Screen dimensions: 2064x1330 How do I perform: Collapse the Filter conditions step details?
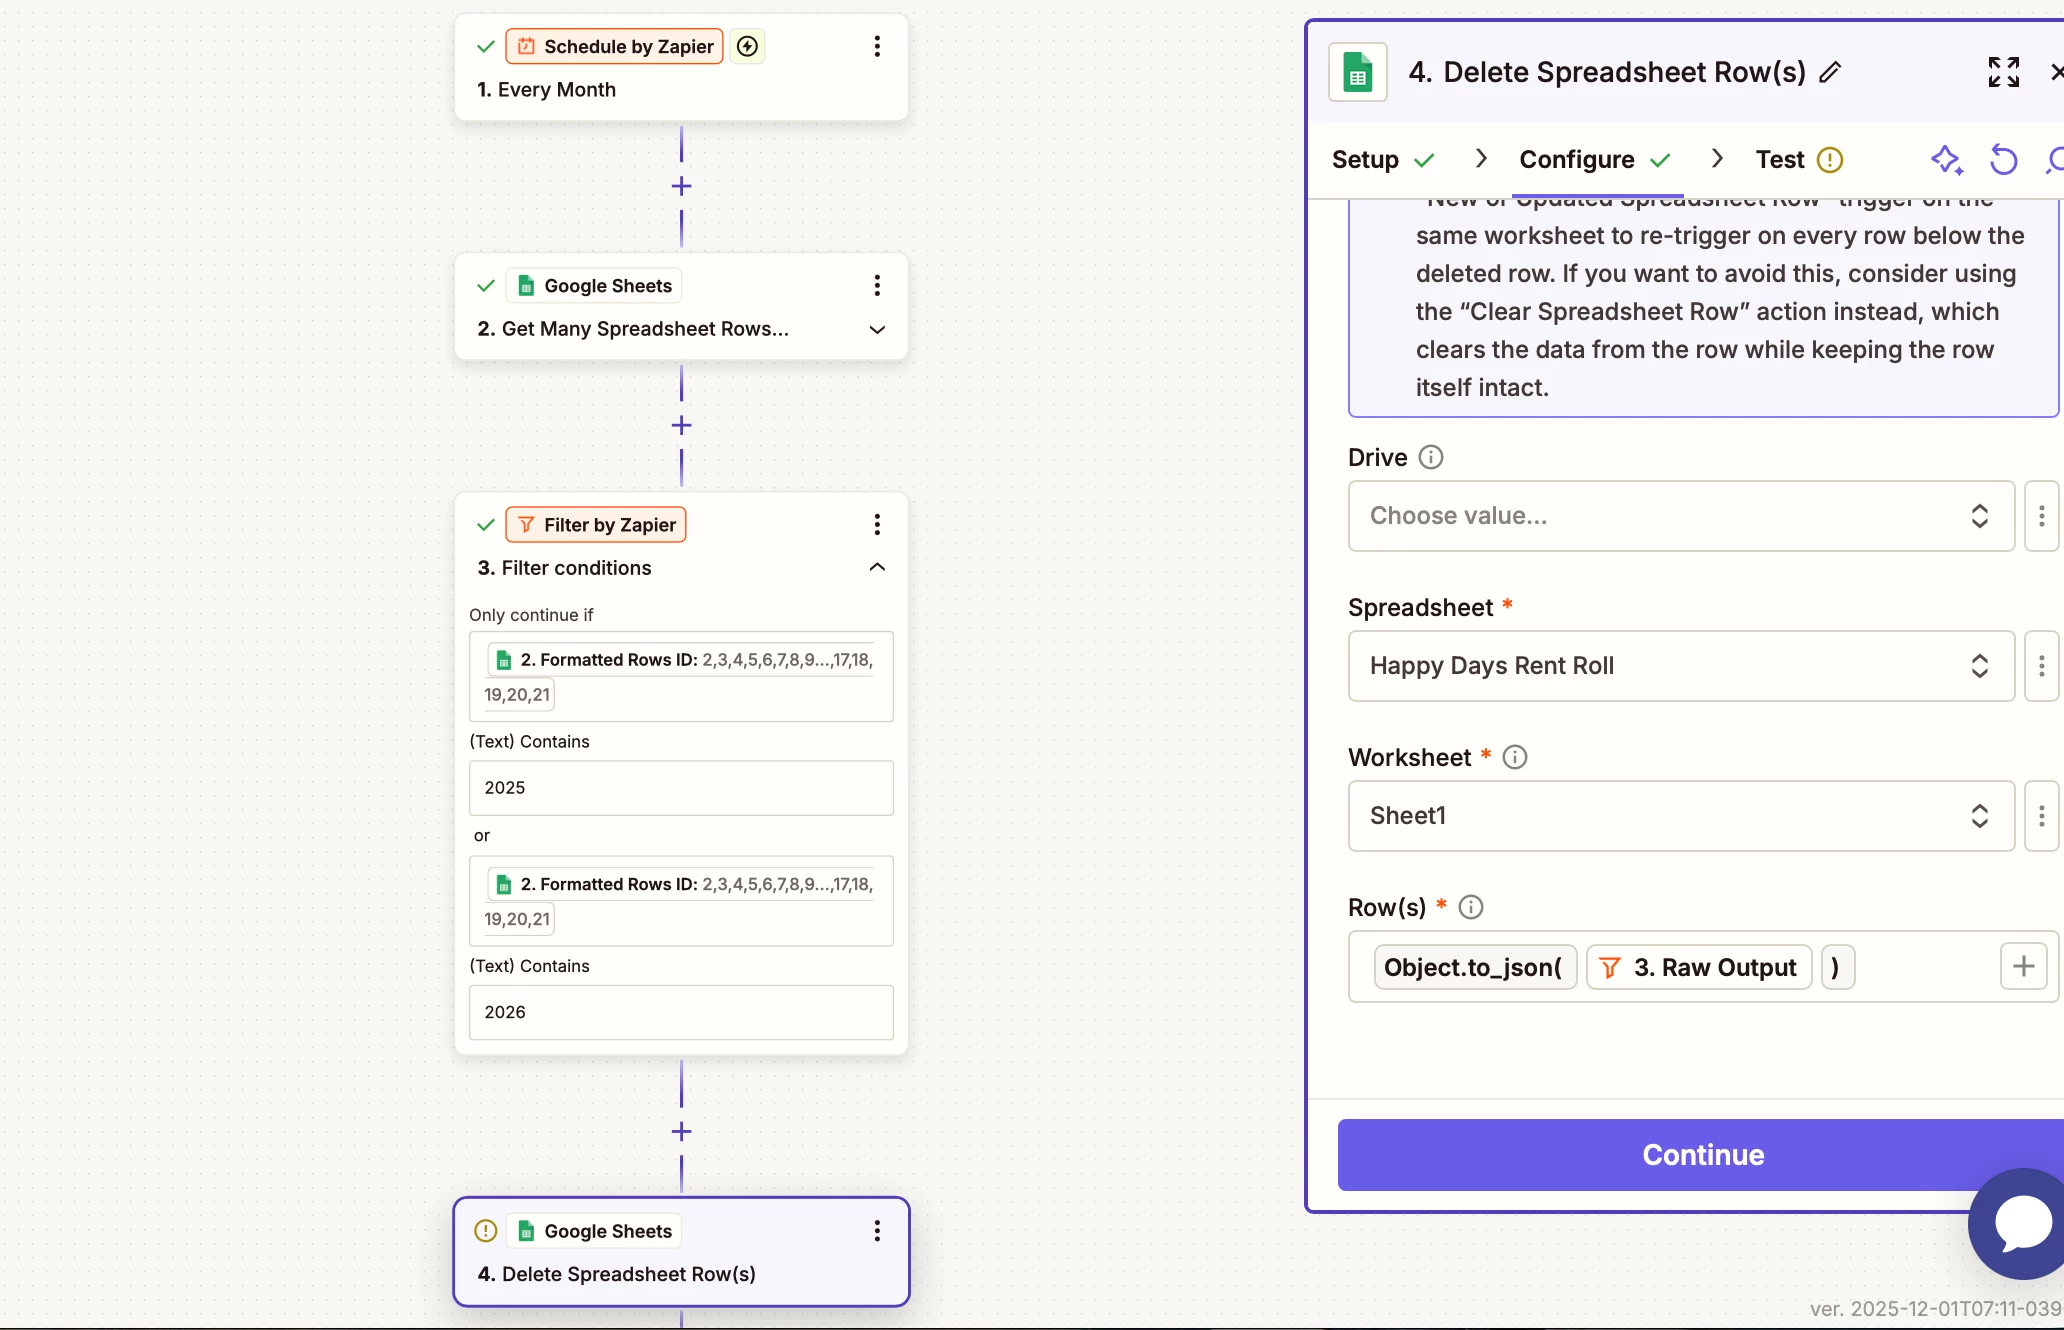coord(877,567)
